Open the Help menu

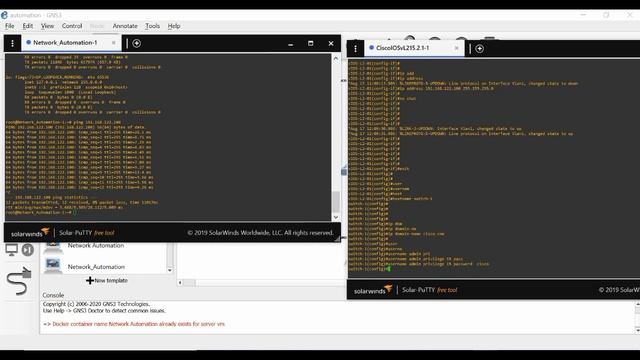coord(174,26)
